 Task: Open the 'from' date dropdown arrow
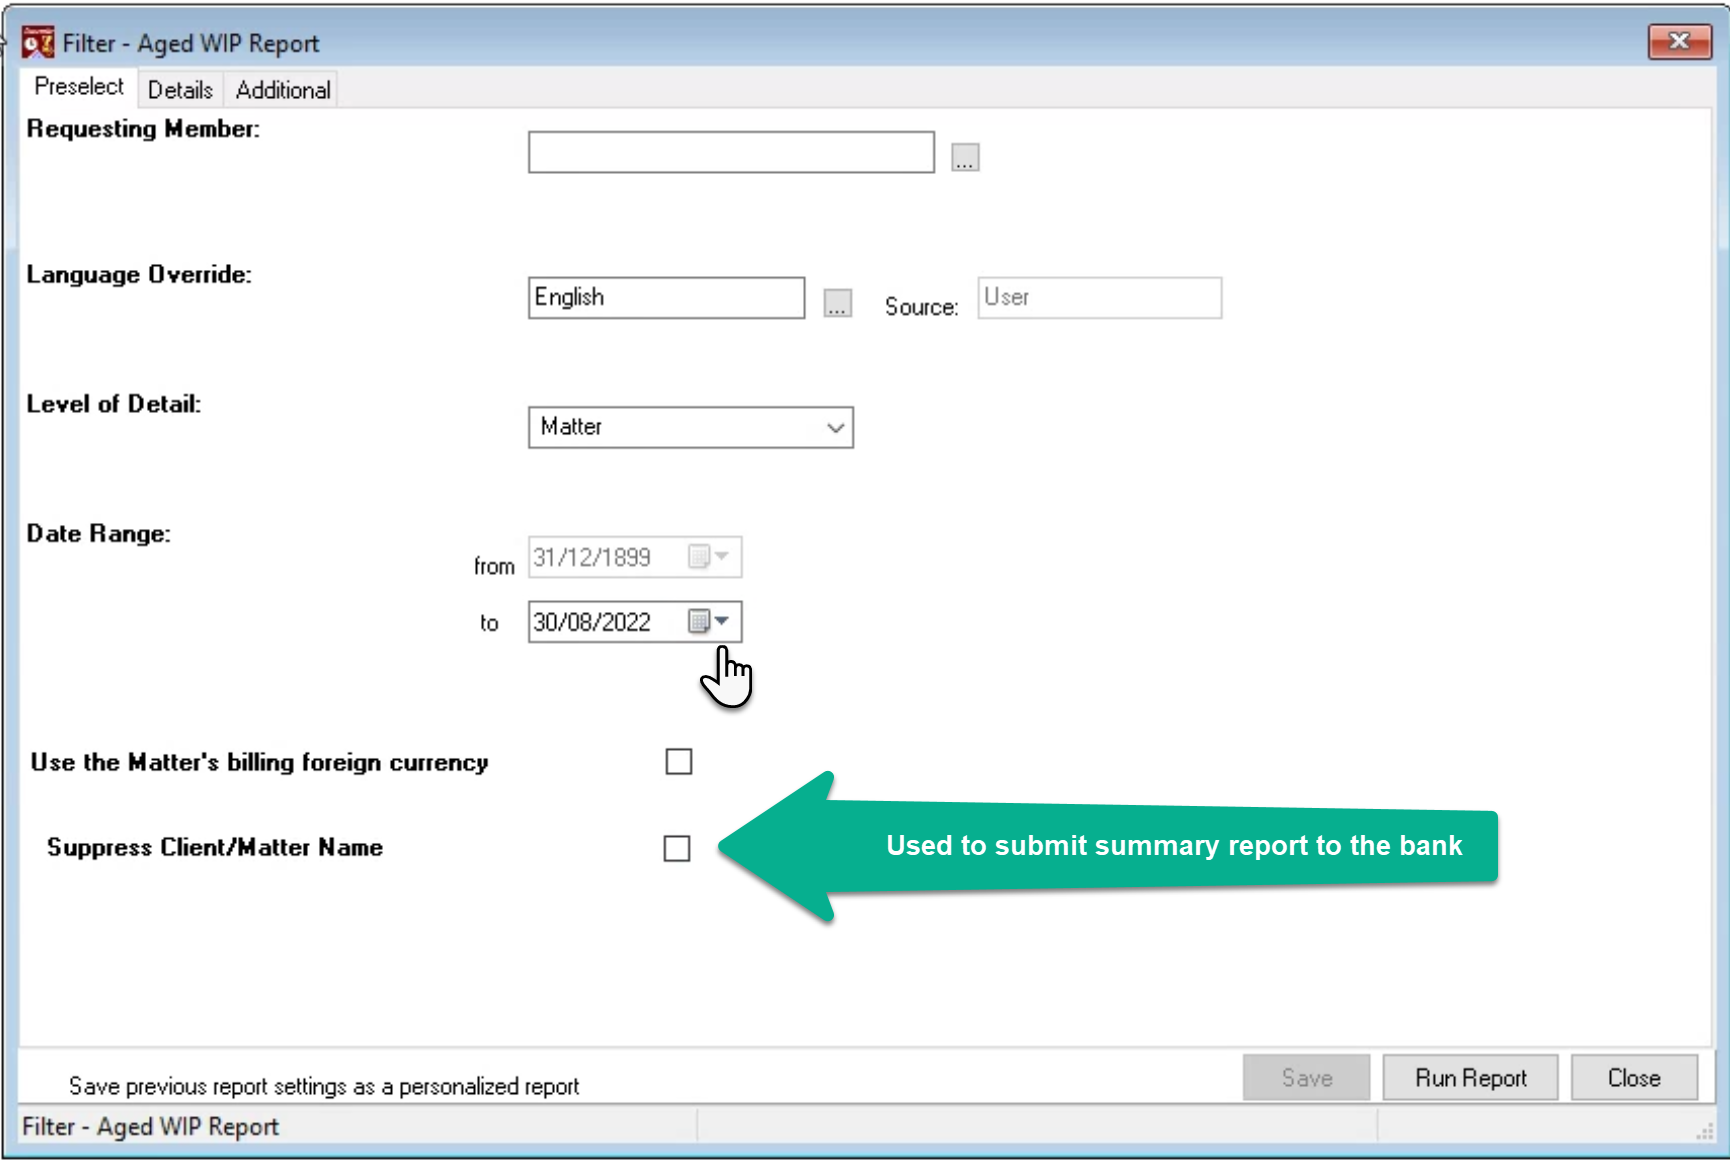722,556
